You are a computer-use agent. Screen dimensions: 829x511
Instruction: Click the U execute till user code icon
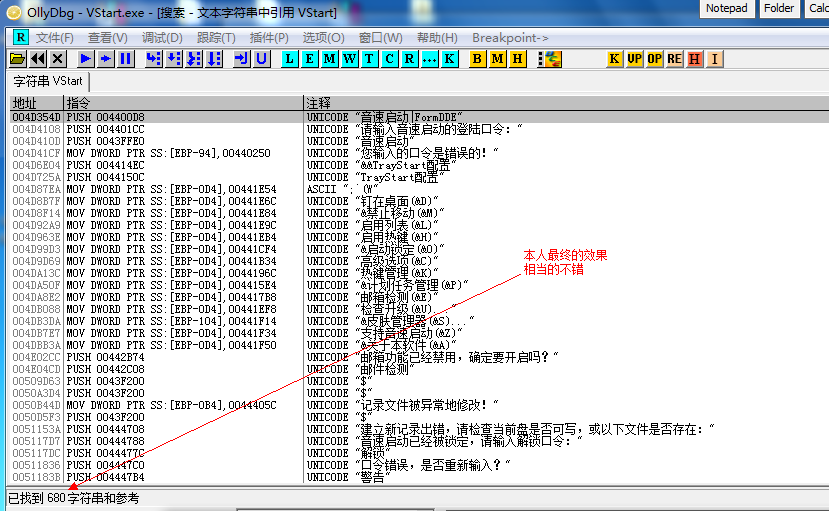tap(261, 59)
